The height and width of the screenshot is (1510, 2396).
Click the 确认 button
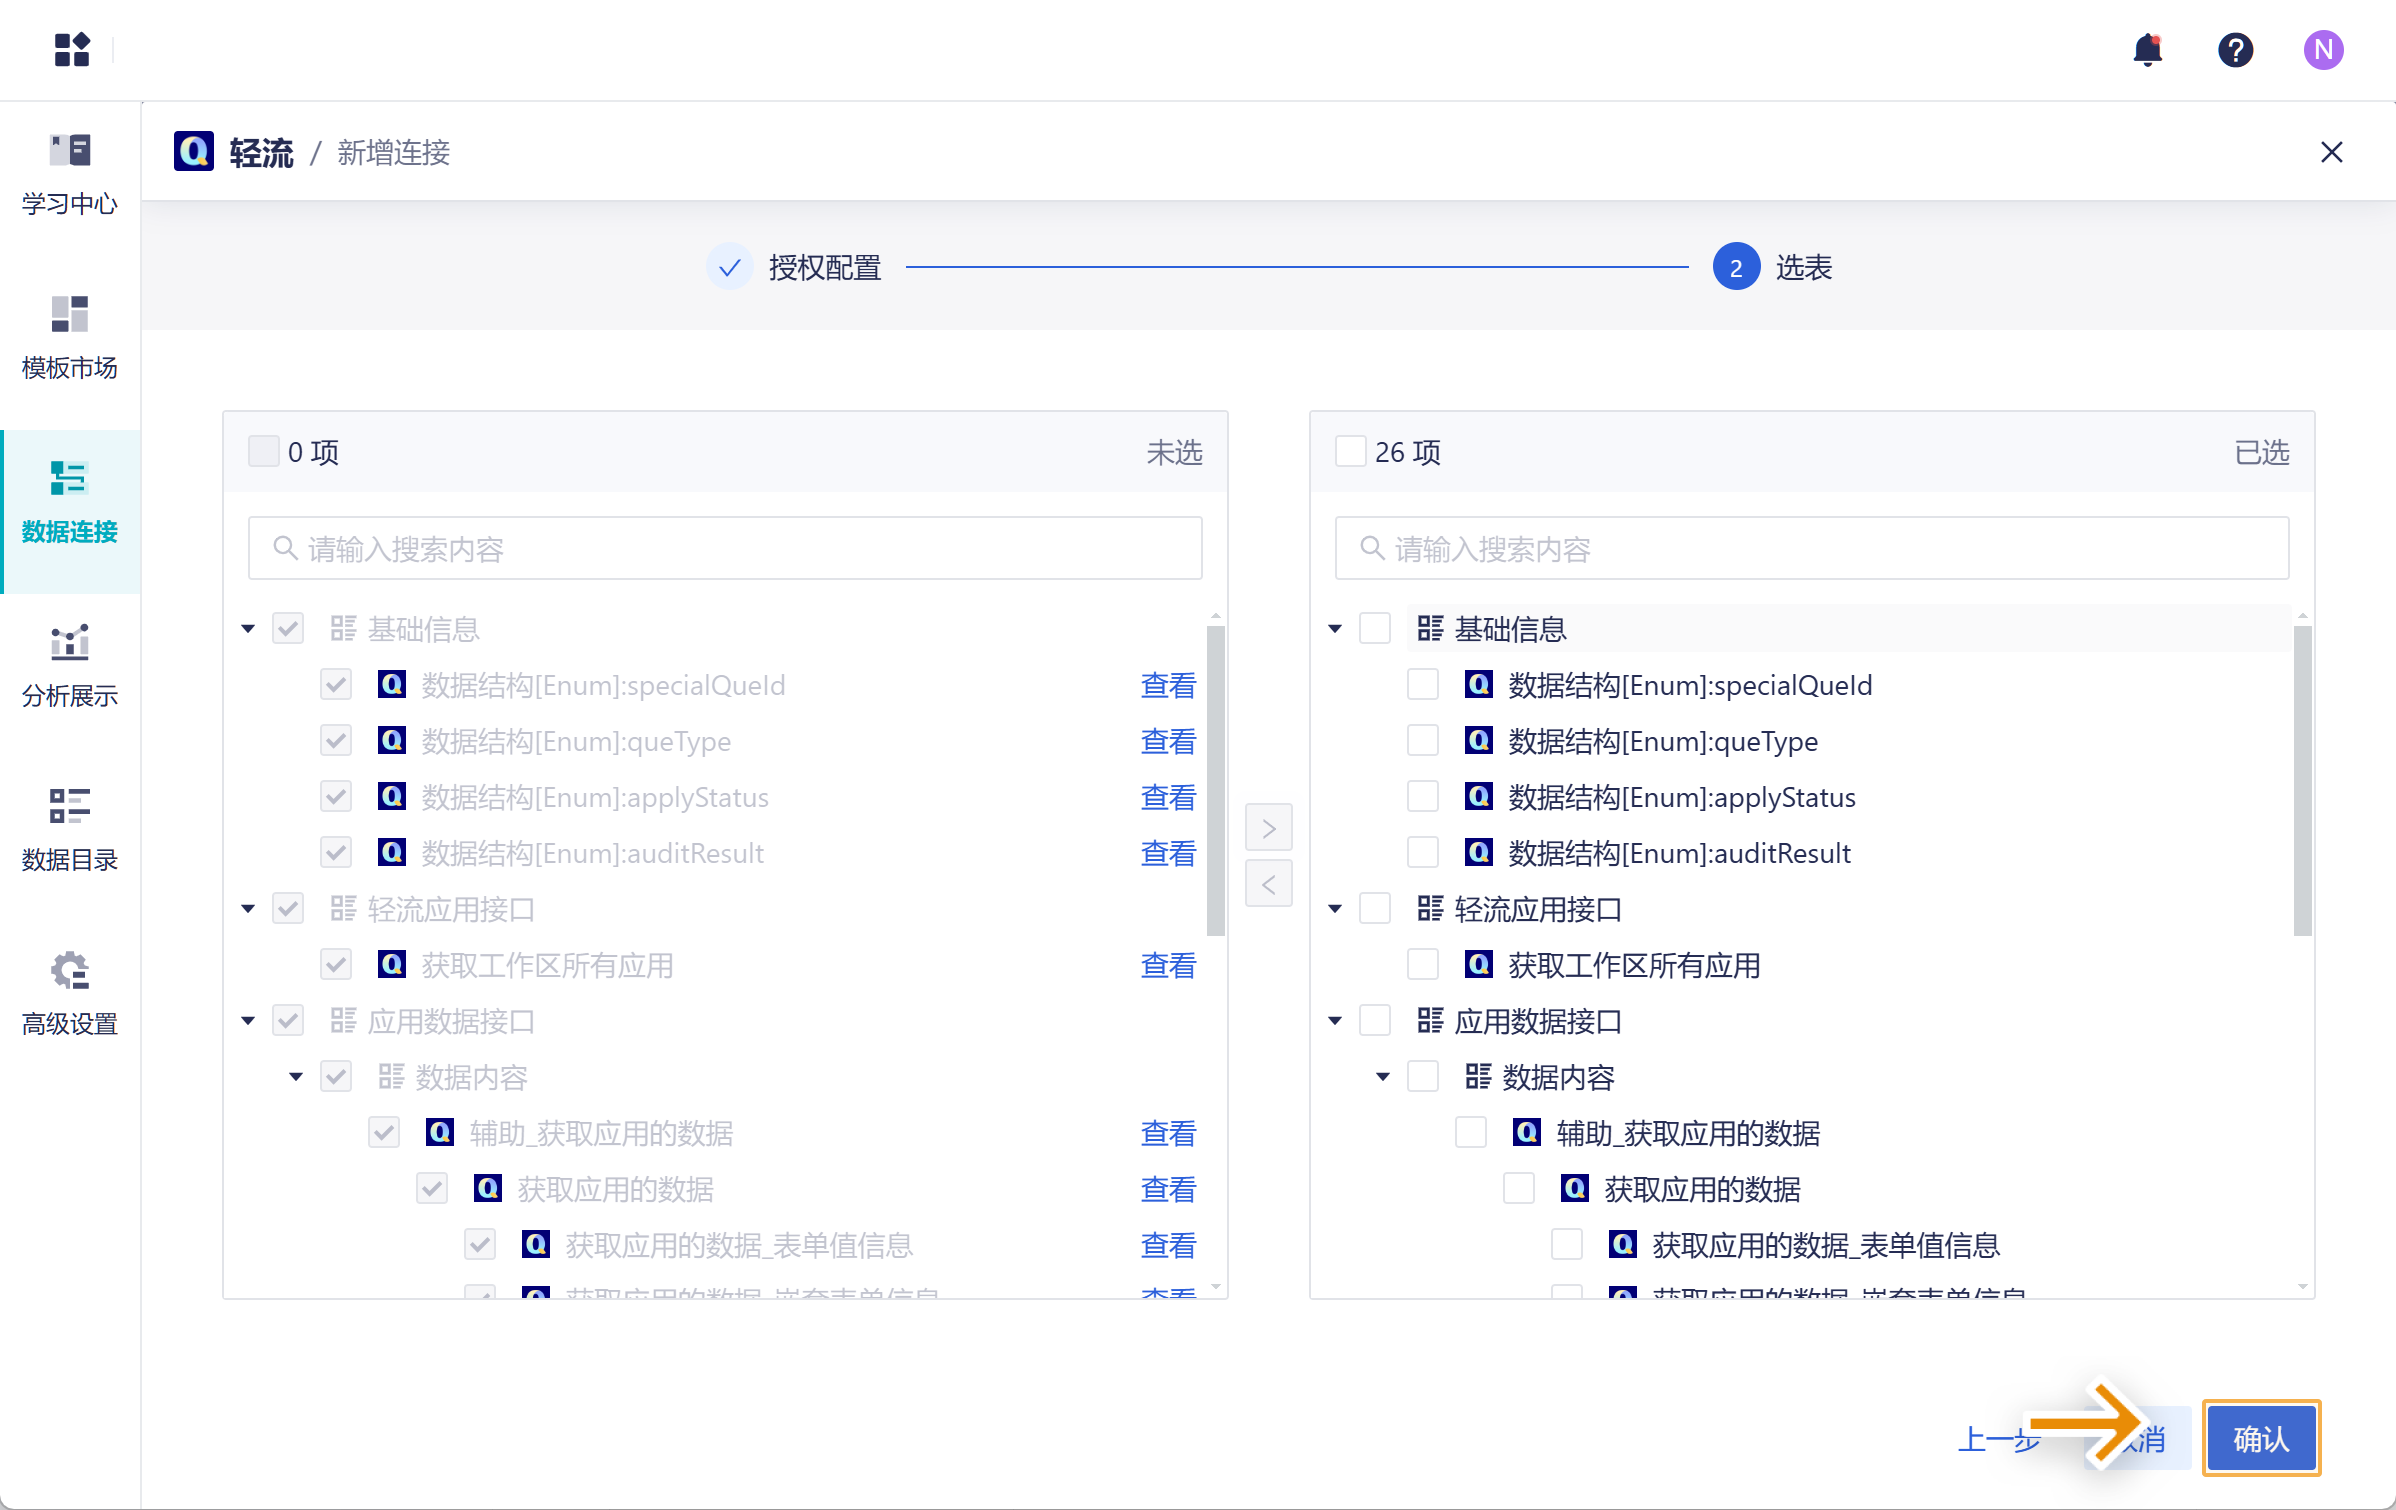coord(2261,1439)
